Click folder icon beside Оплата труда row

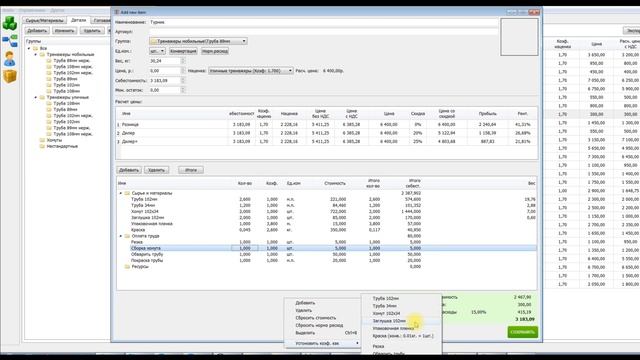point(127,236)
